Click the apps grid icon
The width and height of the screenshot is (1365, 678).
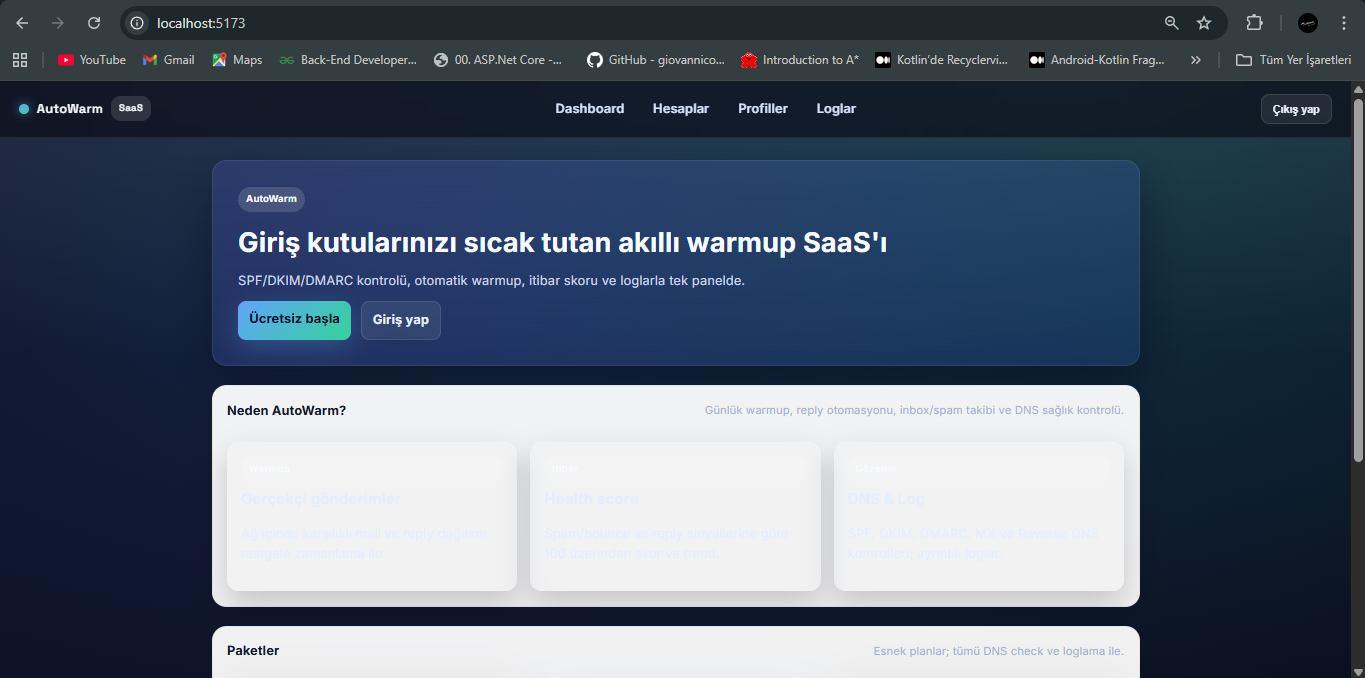[x=20, y=59]
